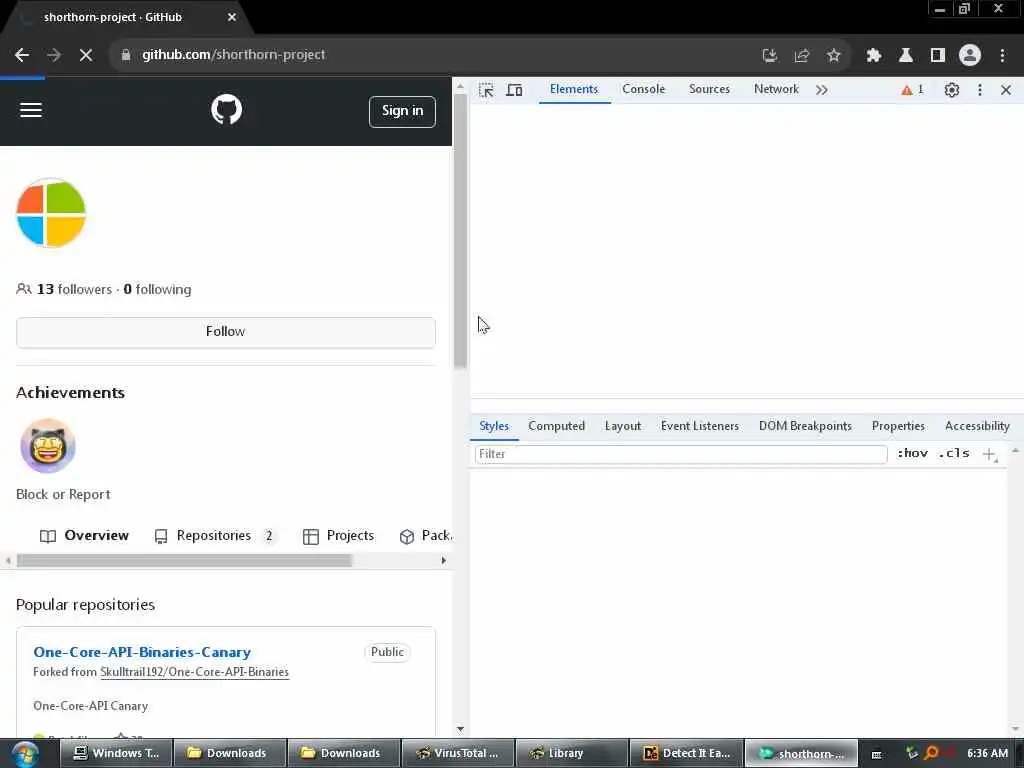Viewport: 1024px width, 768px height.
Task: Open DevTools settings gear
Action: coord(952,90)
